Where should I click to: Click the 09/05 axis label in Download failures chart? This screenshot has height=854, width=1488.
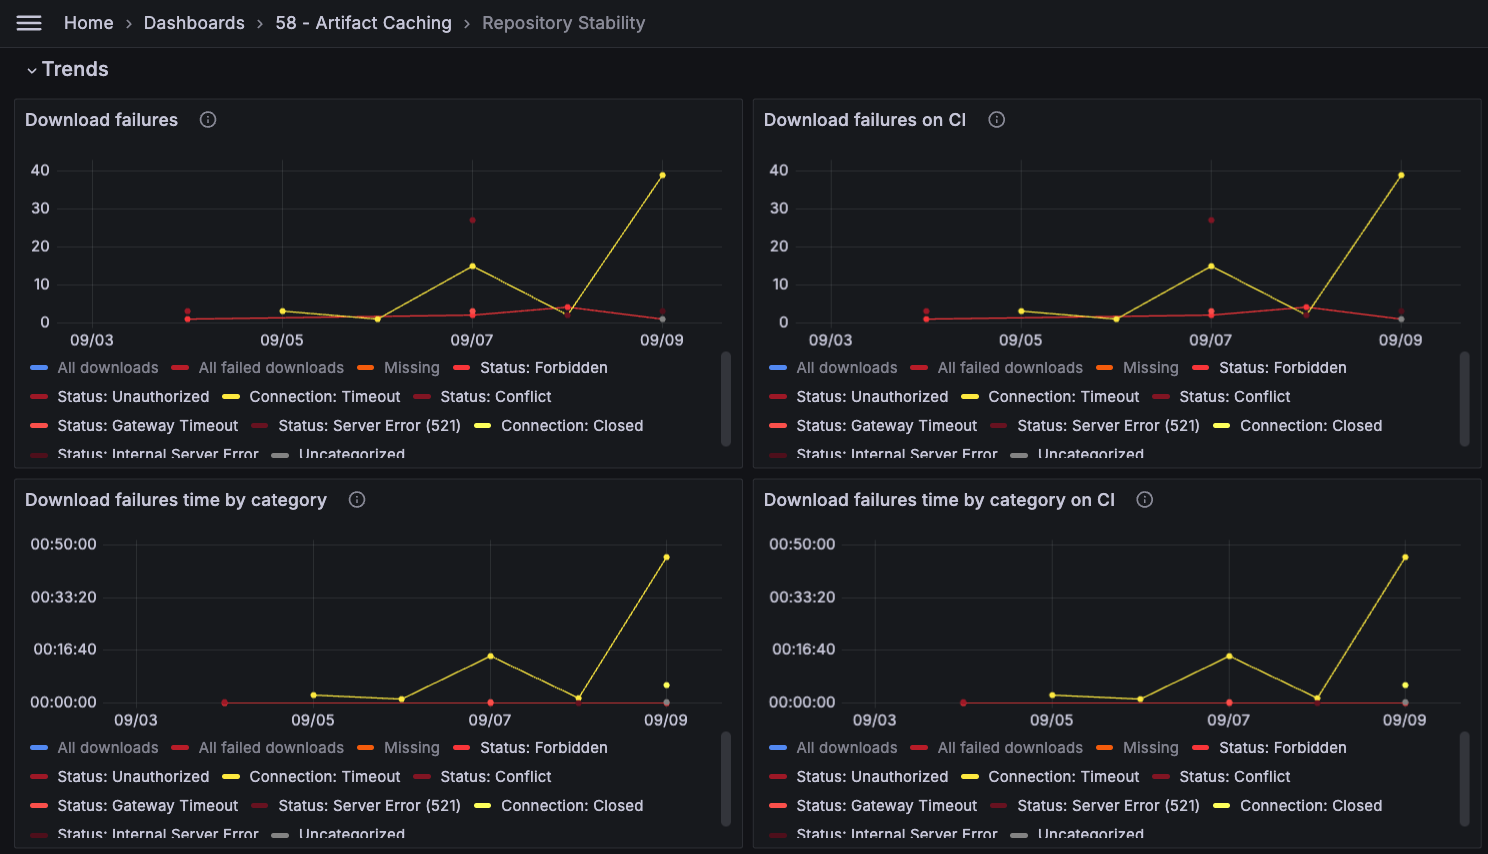(282, 340)
